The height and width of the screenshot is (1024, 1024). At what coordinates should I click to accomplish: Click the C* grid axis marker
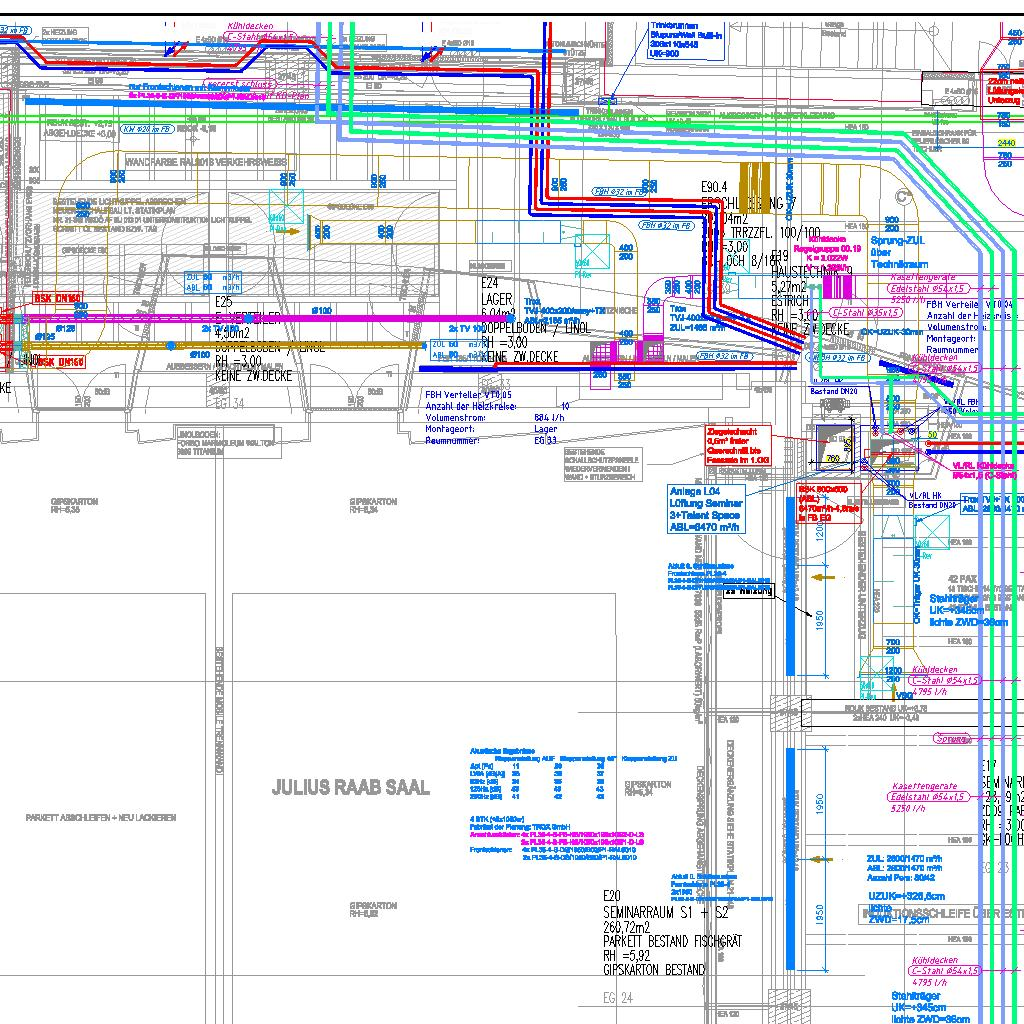[903, 197]
